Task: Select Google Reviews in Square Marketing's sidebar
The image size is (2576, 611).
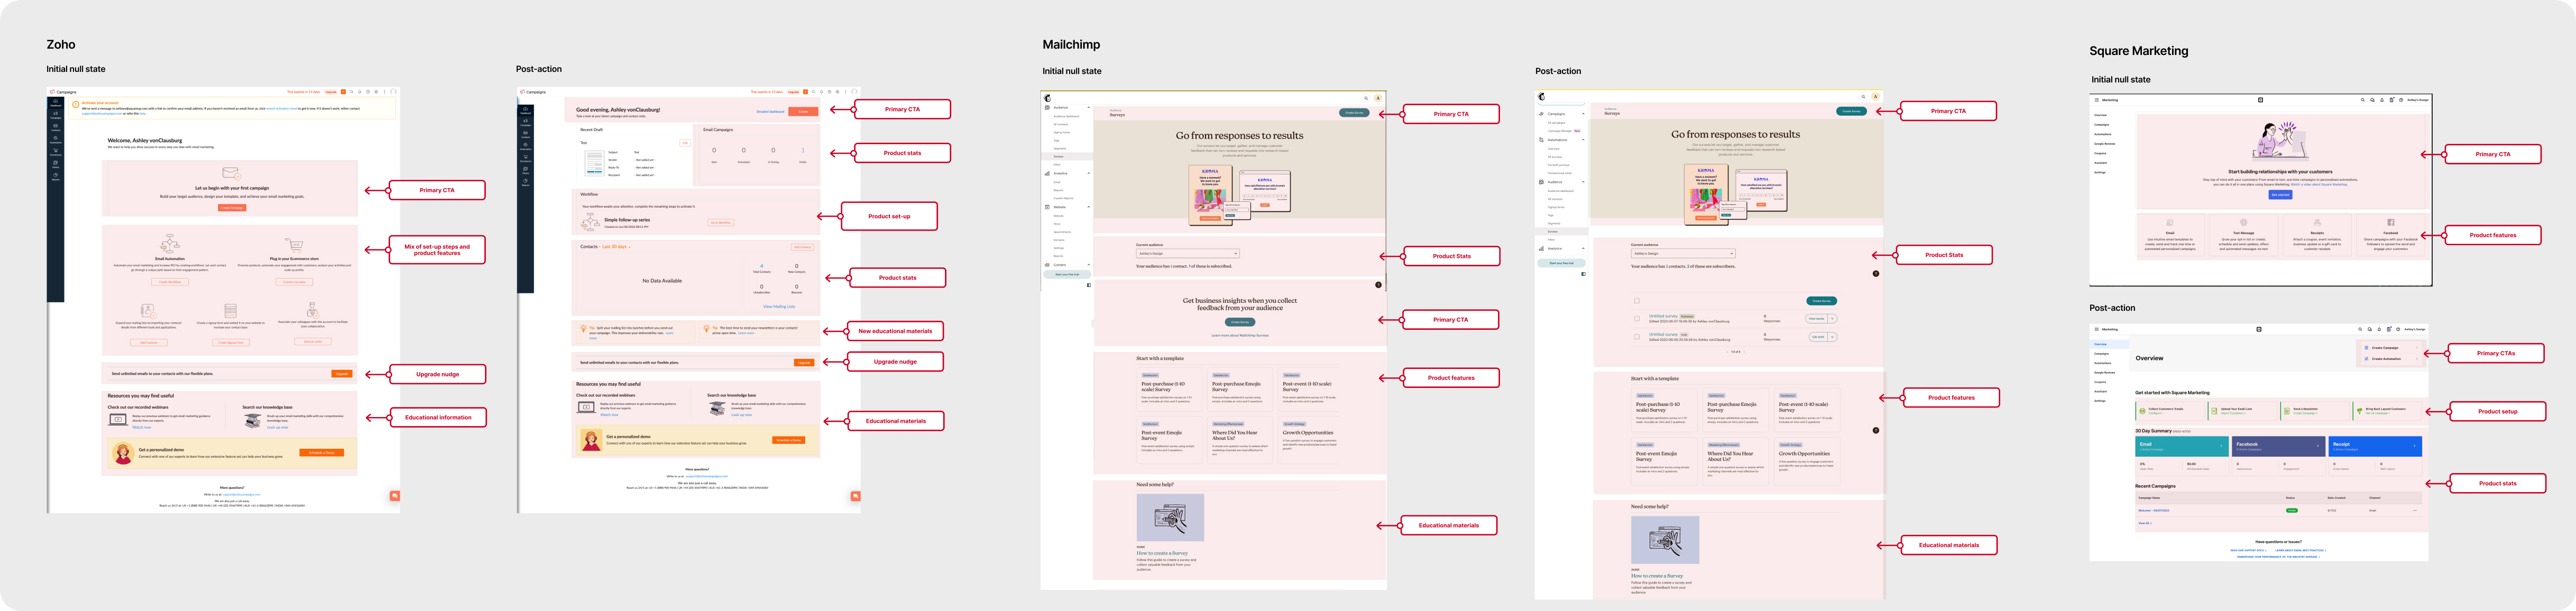Action: (x=2106, y=144)
